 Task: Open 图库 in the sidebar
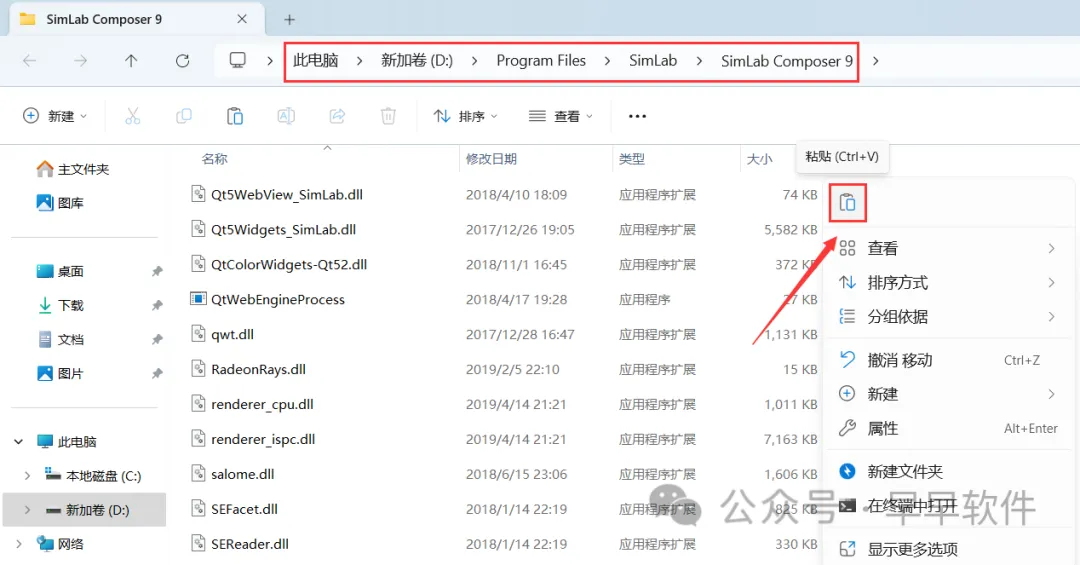click(61, 203)
